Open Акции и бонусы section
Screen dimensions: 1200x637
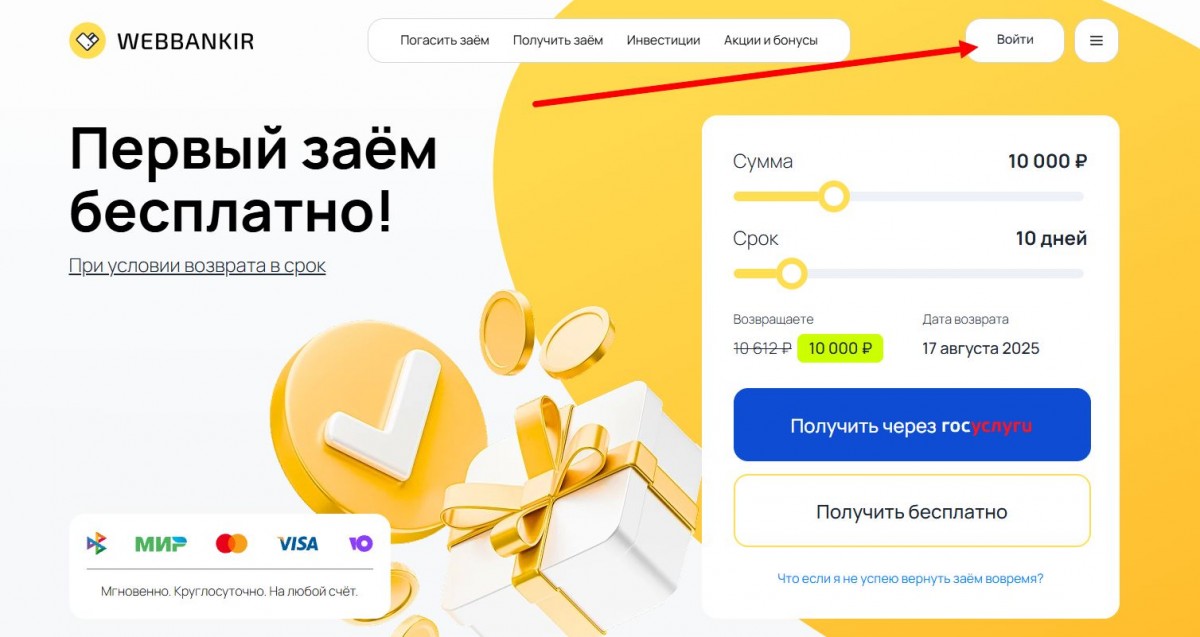coord(771,41)
